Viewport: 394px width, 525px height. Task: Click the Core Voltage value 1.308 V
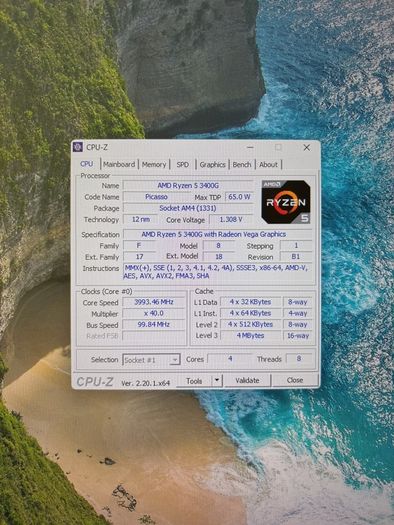[231, 219]
